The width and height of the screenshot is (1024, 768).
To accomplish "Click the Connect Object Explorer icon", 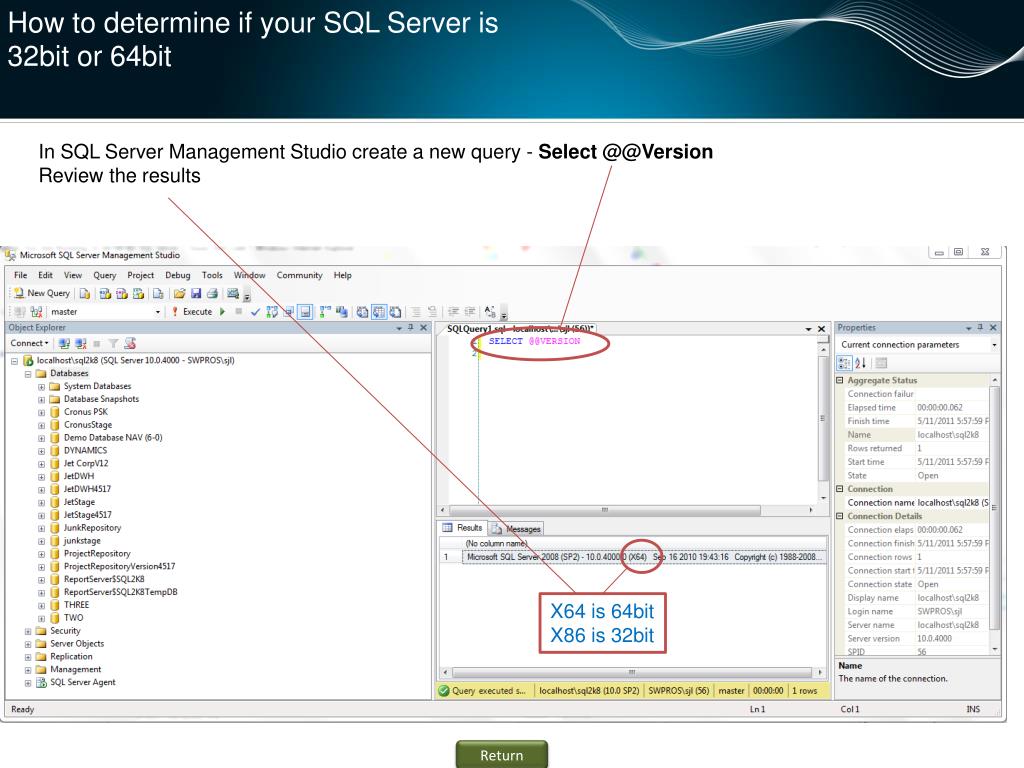I will [x=64, y=344].
